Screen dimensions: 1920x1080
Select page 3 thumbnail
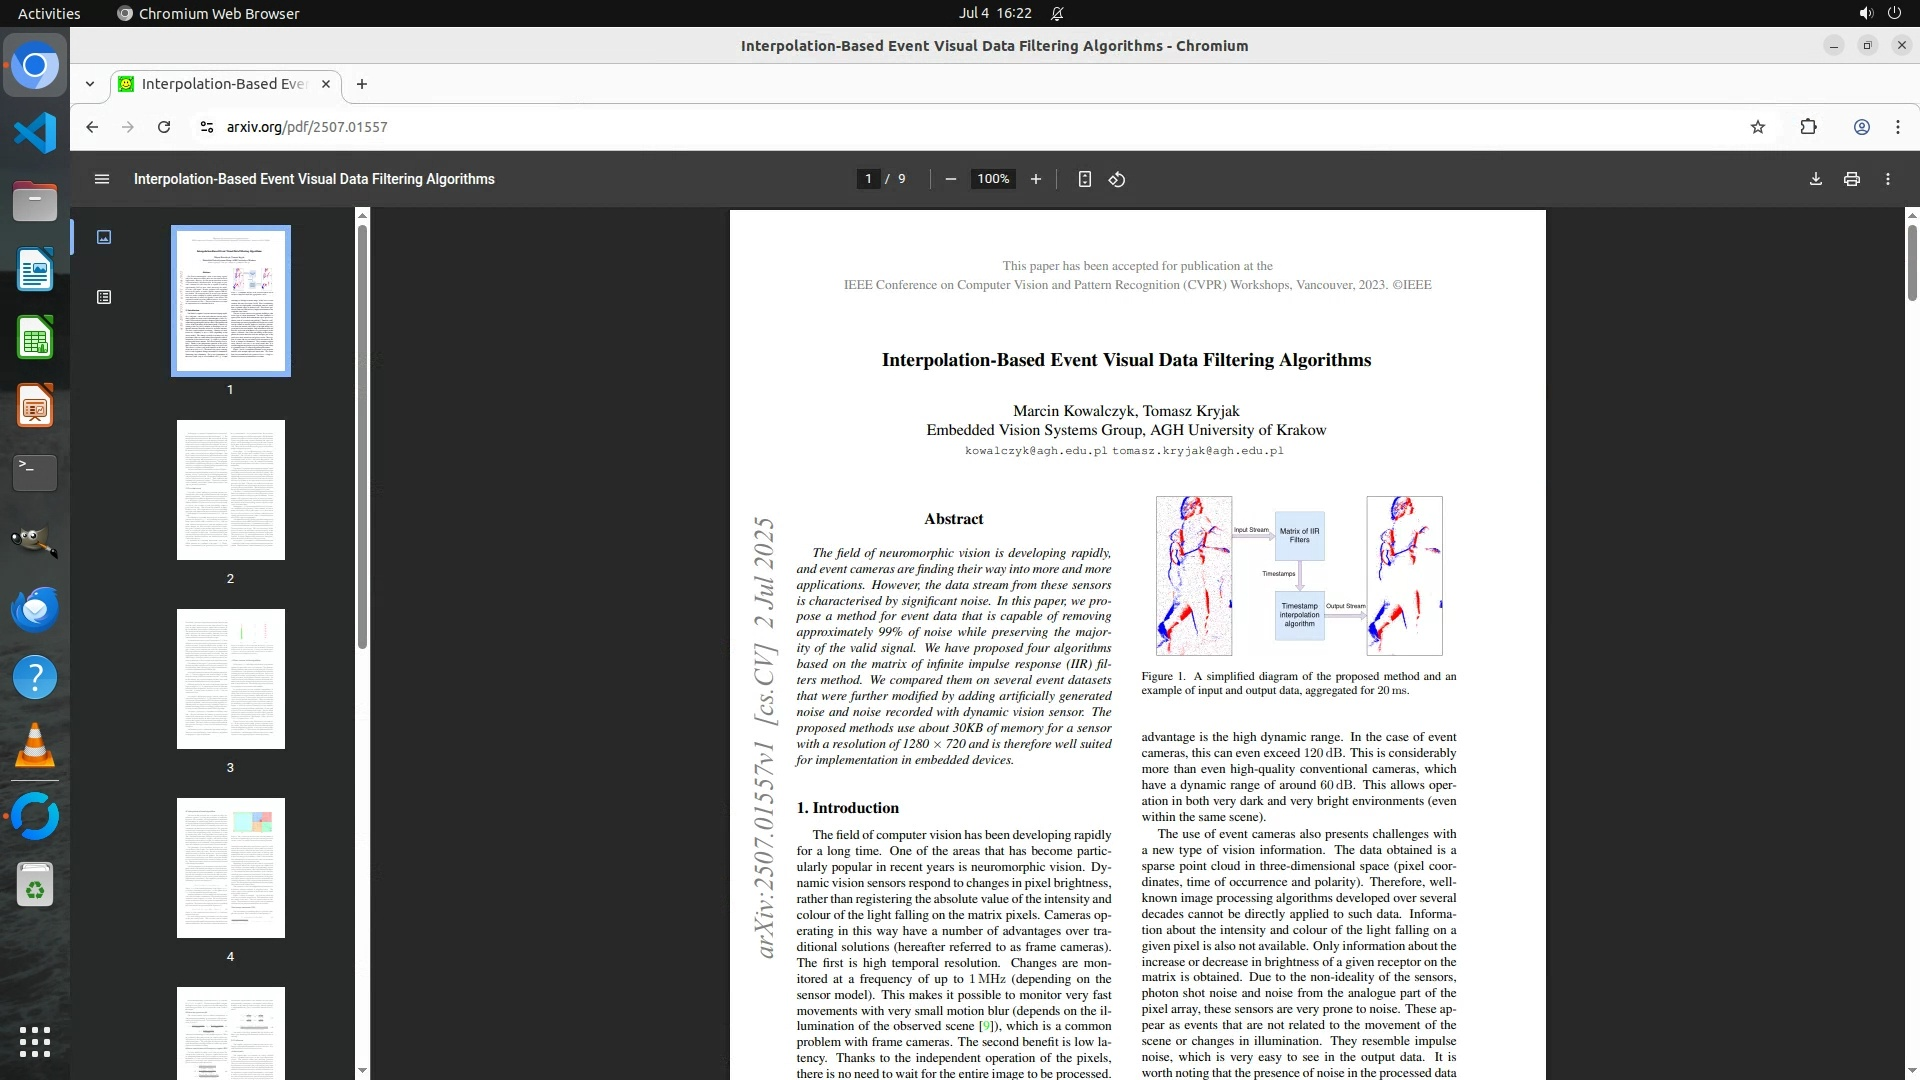click(x=230, y=679)
